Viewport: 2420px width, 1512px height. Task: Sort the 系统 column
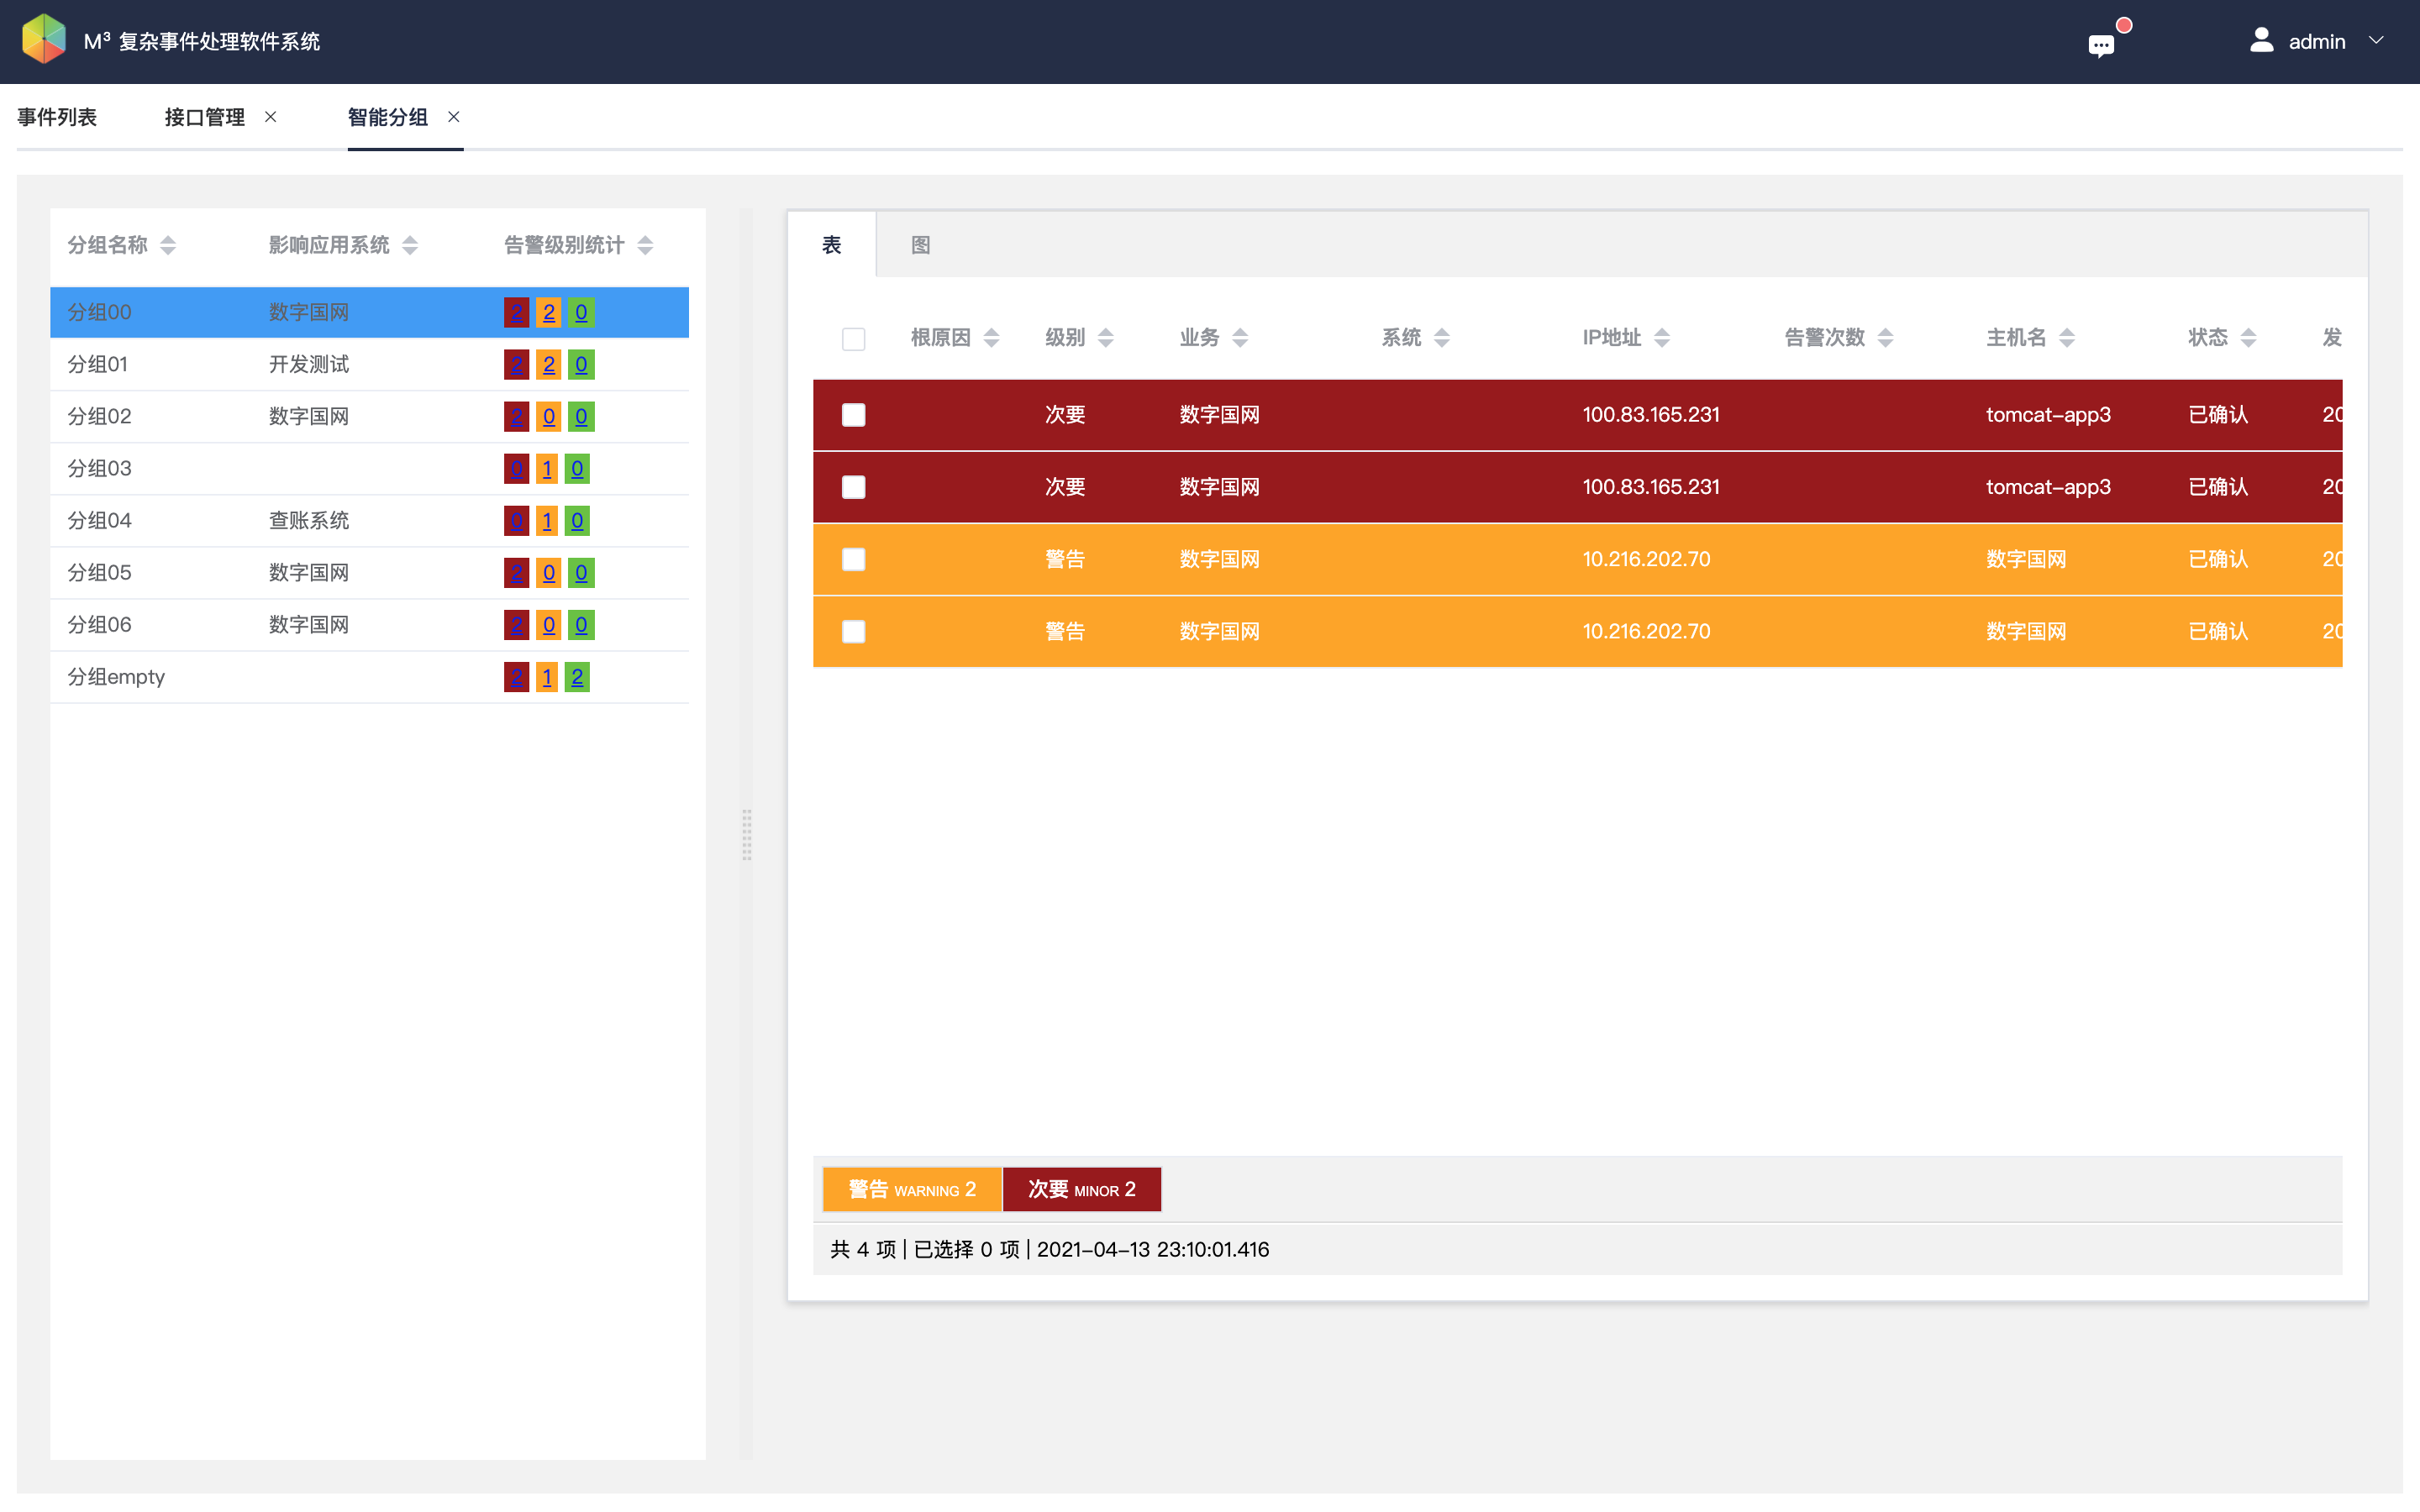point(1441,338)
